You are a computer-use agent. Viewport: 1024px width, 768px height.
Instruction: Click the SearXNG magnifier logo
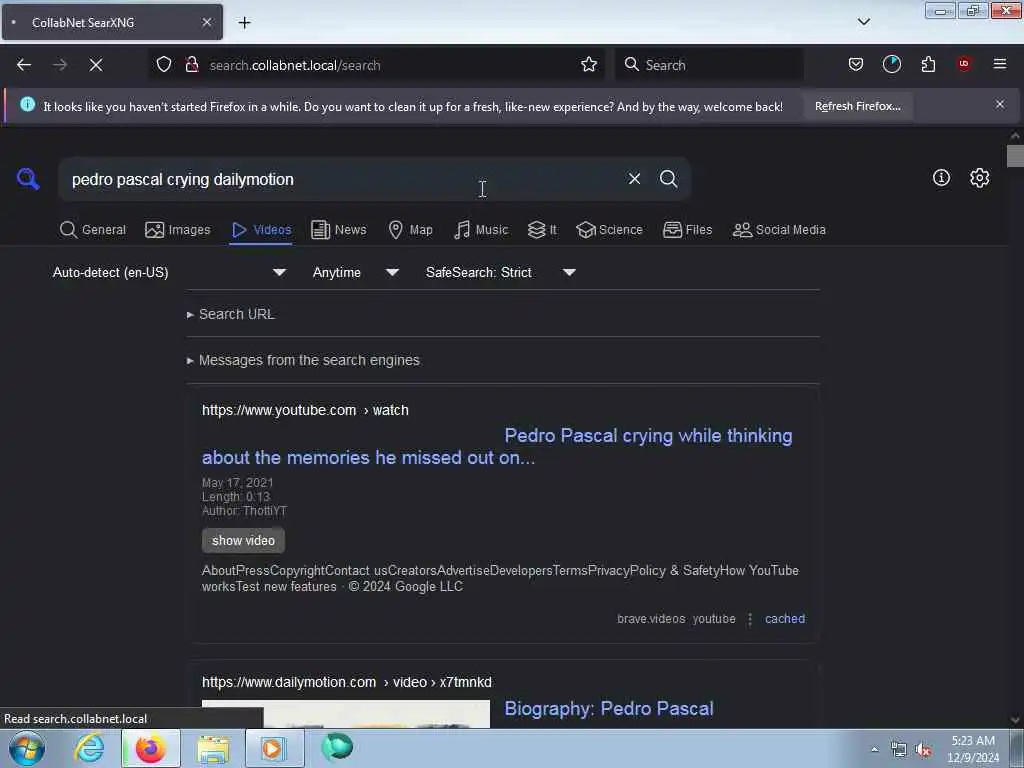(x=28, y=178)
